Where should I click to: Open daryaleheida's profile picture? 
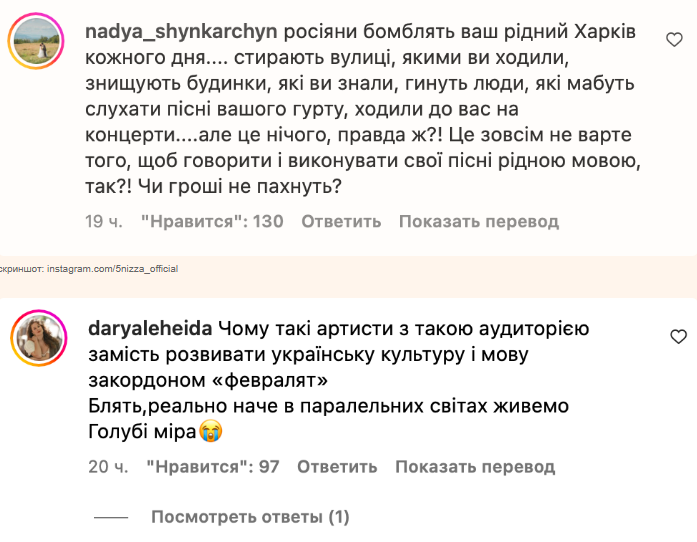(x=37, y=341)
